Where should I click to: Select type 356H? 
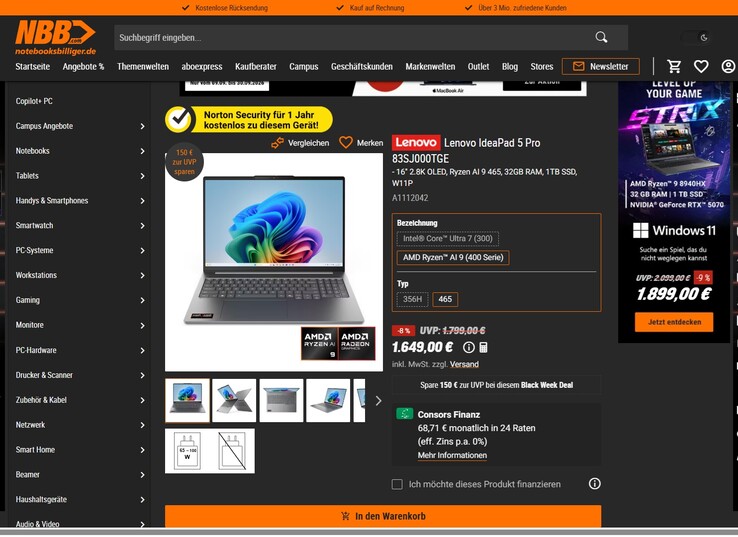[412, 299]
